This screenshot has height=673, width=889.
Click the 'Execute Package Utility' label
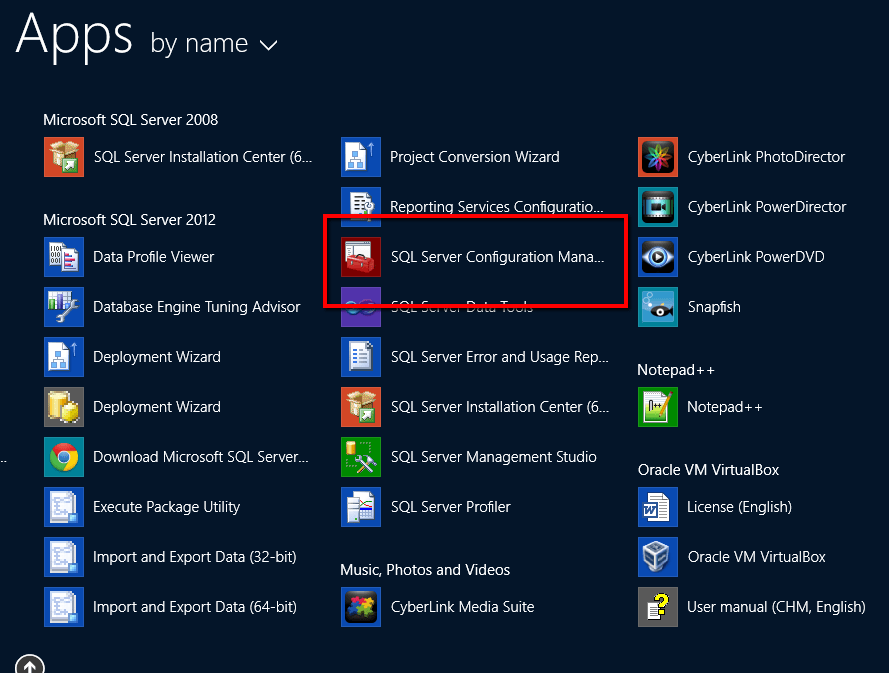tap(166, 507)
